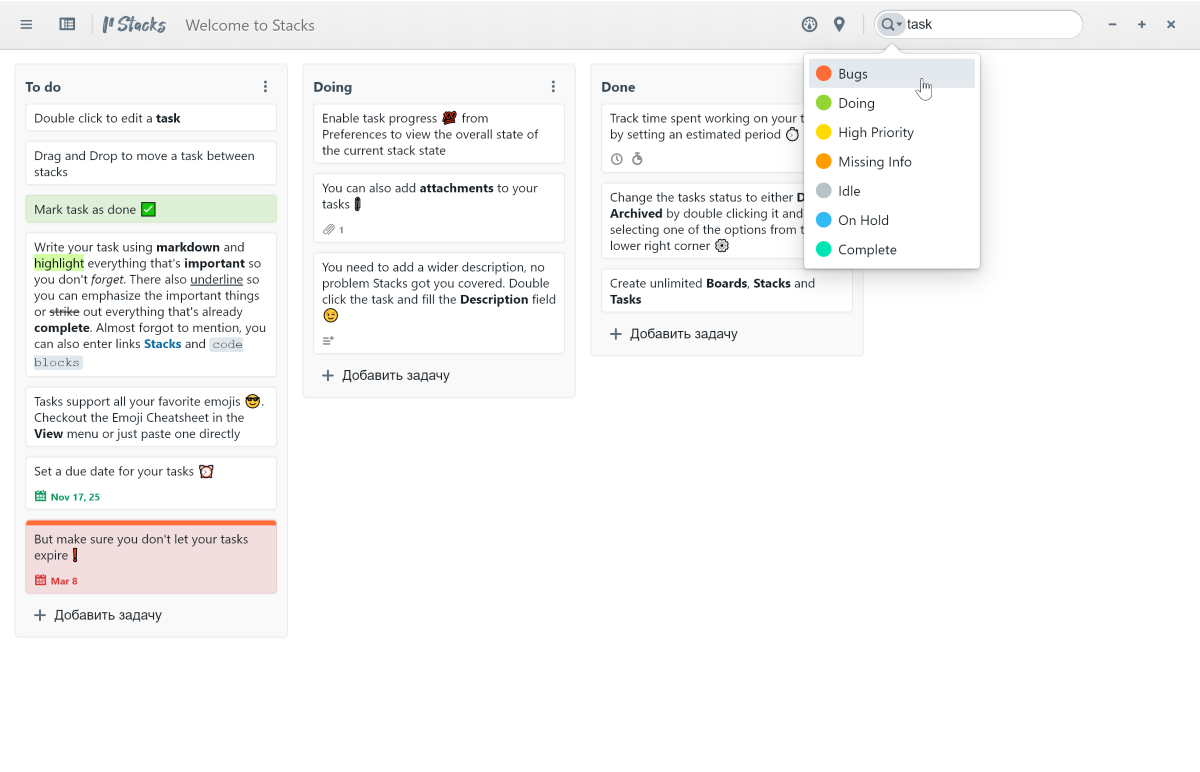Click the location pin icon in header
The image size is (1200, 772).
tap(839, 25)
